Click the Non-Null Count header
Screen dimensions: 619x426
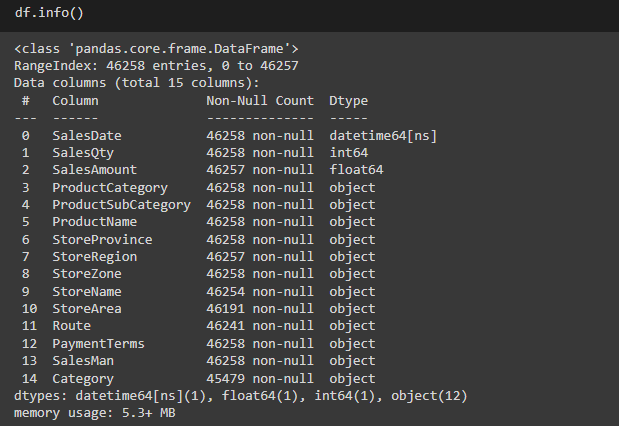tap(260, 101)
